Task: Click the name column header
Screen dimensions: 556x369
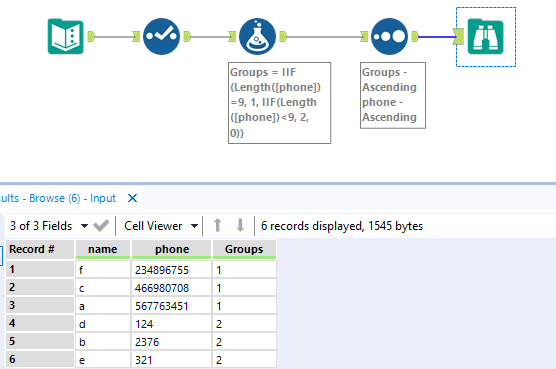Action: [103, 249]
